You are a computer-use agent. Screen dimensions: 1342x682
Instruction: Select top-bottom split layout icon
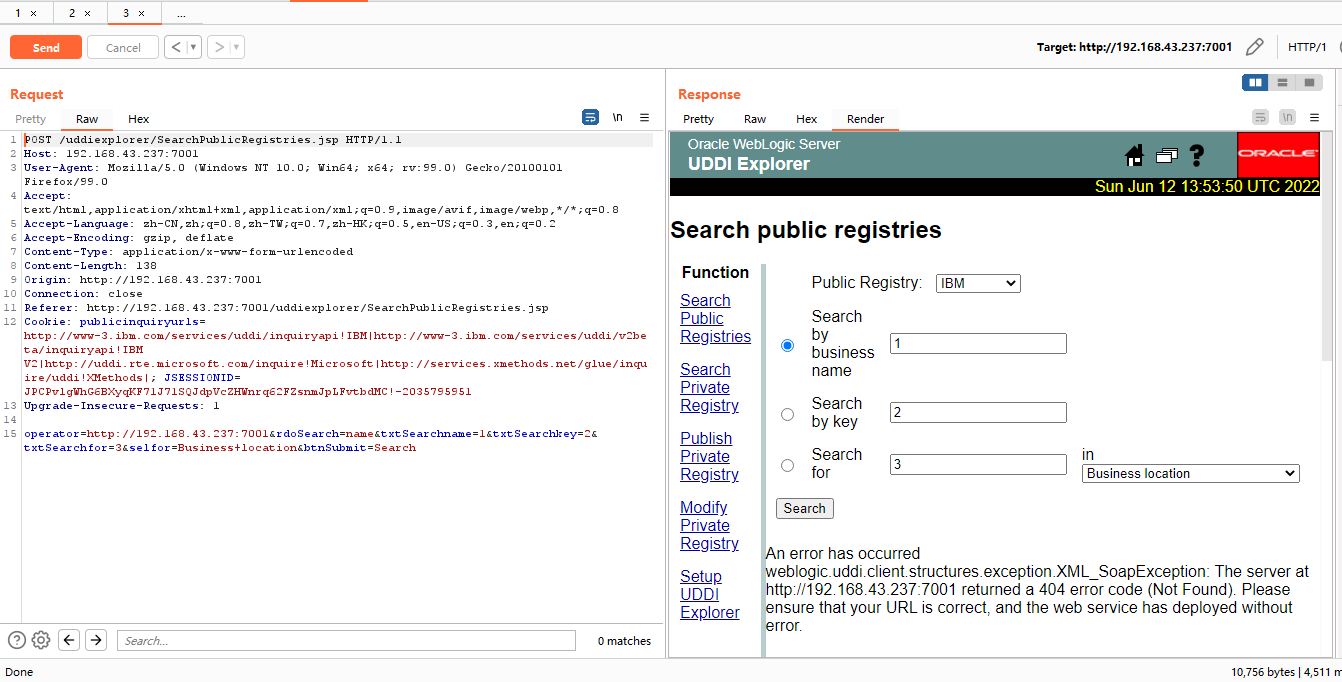(x=1282, y=82)
